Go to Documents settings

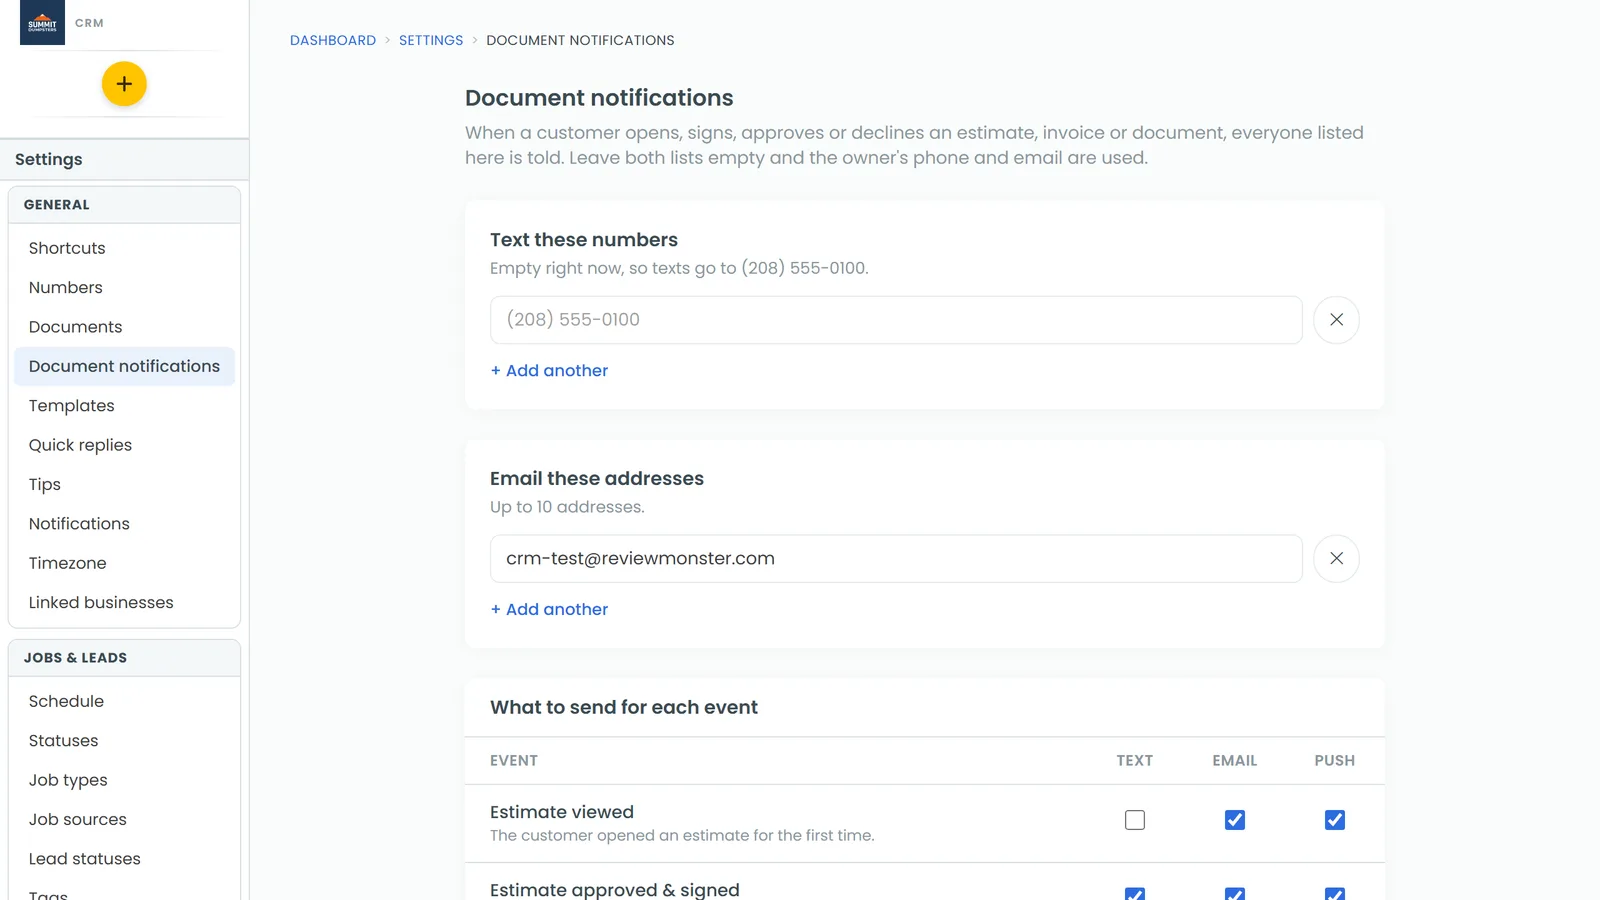(124, 327)
